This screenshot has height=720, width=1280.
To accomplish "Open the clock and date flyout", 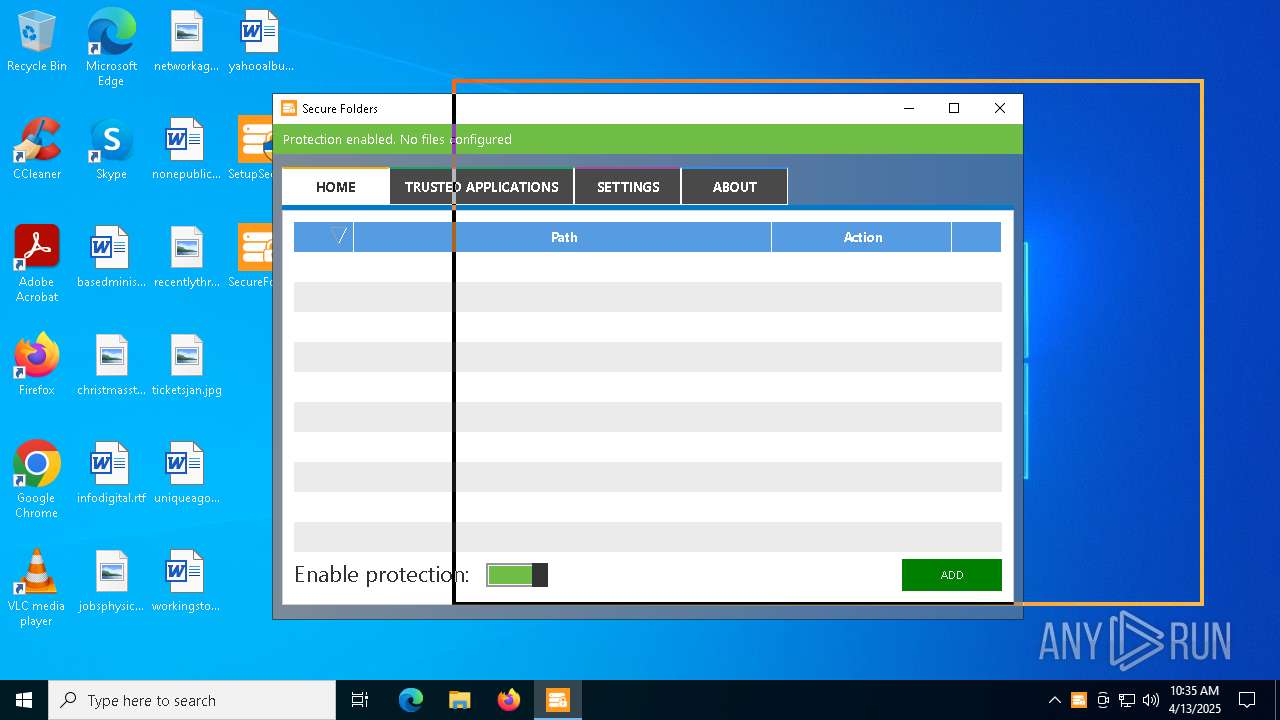I will coord(1194,700).
